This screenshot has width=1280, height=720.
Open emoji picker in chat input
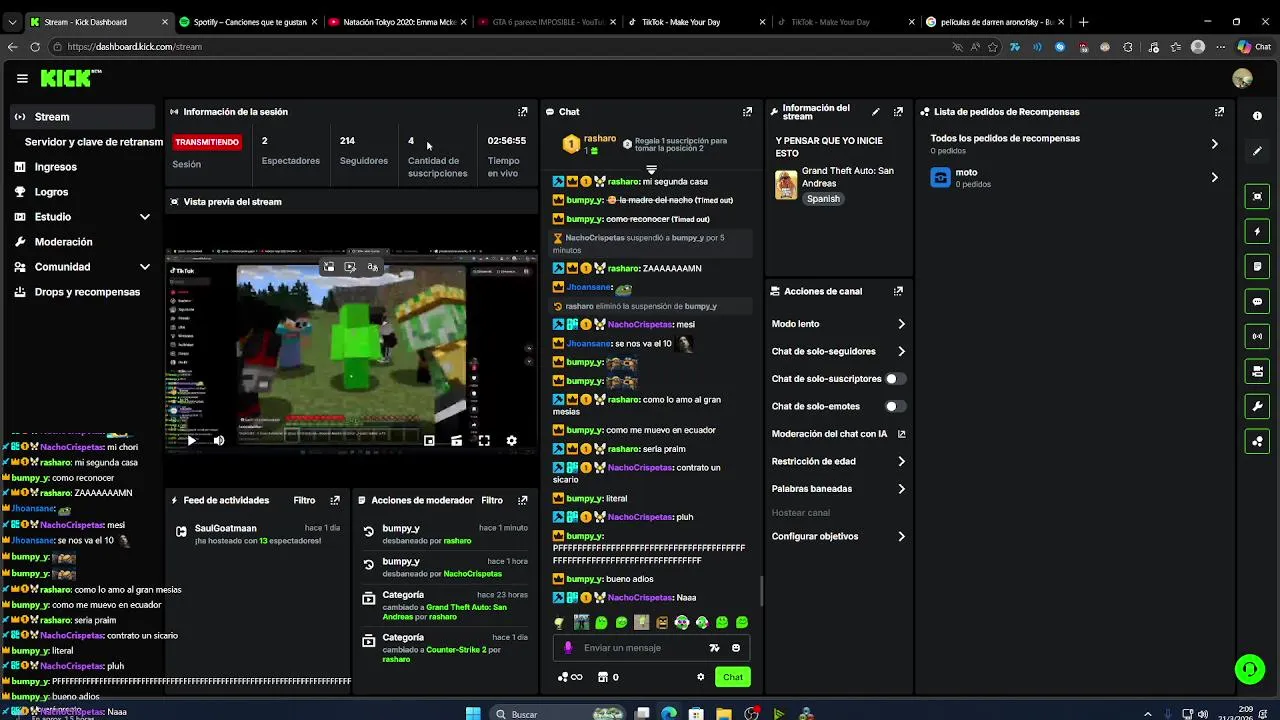[x=736, y=648]
